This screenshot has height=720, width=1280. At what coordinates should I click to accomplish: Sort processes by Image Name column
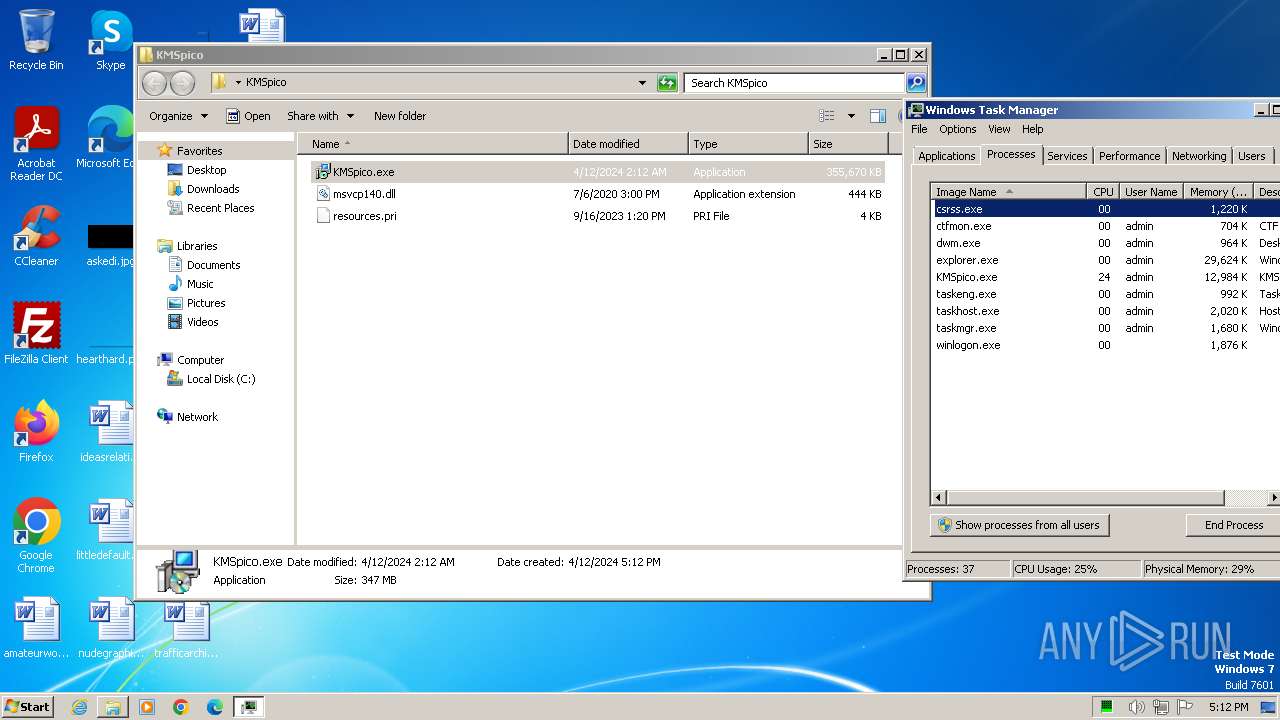(1008, 192)
